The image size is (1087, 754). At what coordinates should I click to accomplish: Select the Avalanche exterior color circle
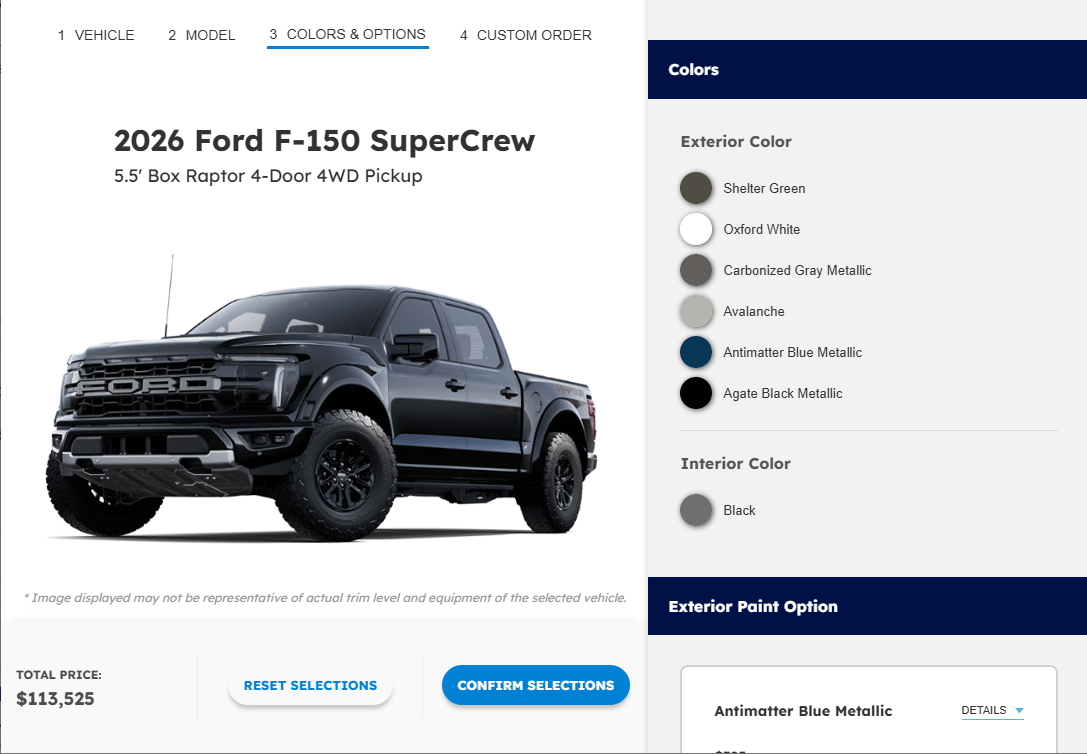click(696, 311)
